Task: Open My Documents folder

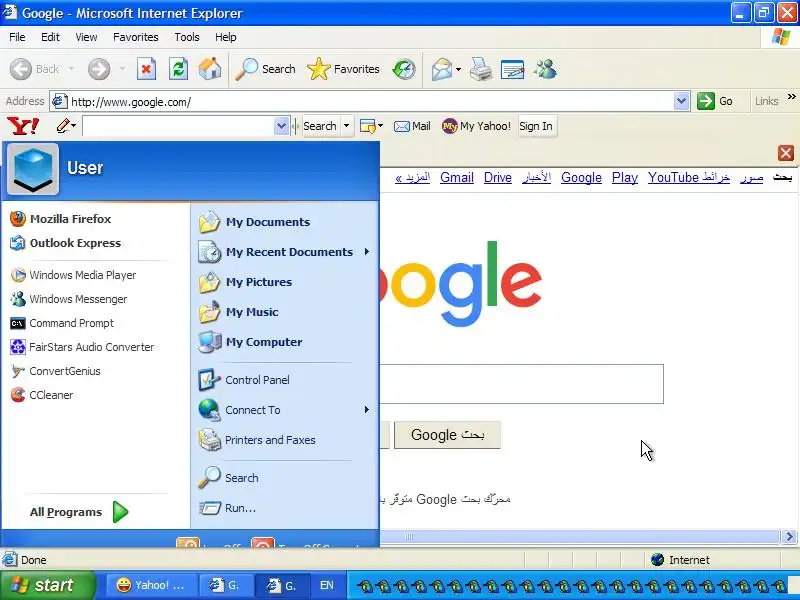Action: [254, 222]
